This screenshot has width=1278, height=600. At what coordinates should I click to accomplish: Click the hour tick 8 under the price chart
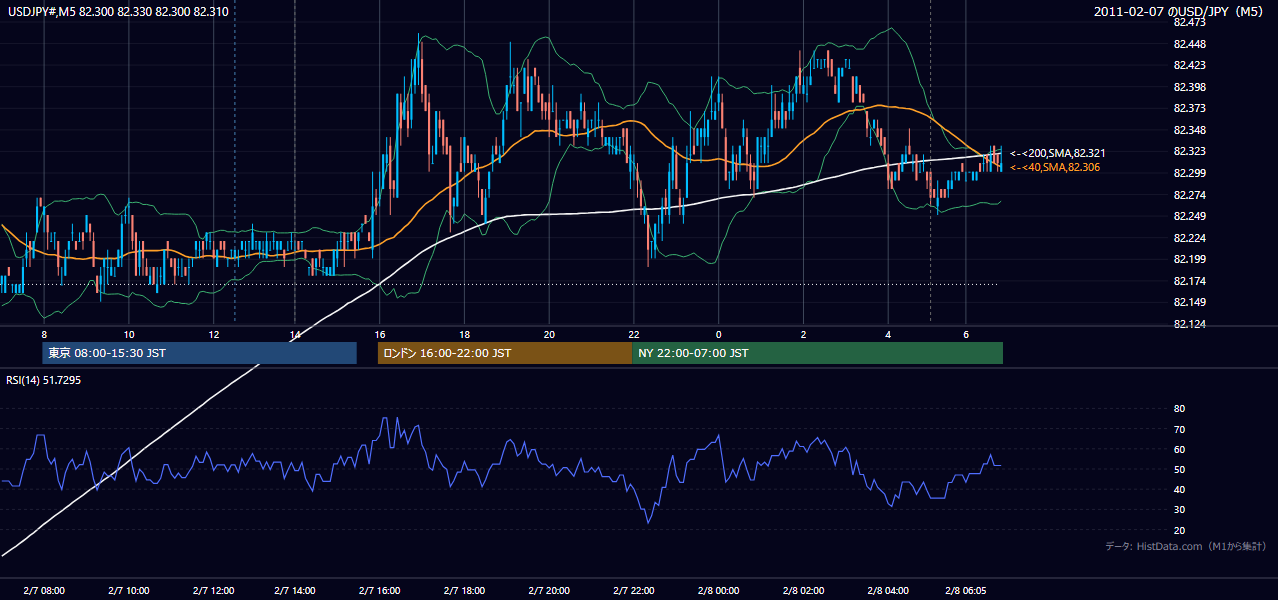click(x=44, y=333)
